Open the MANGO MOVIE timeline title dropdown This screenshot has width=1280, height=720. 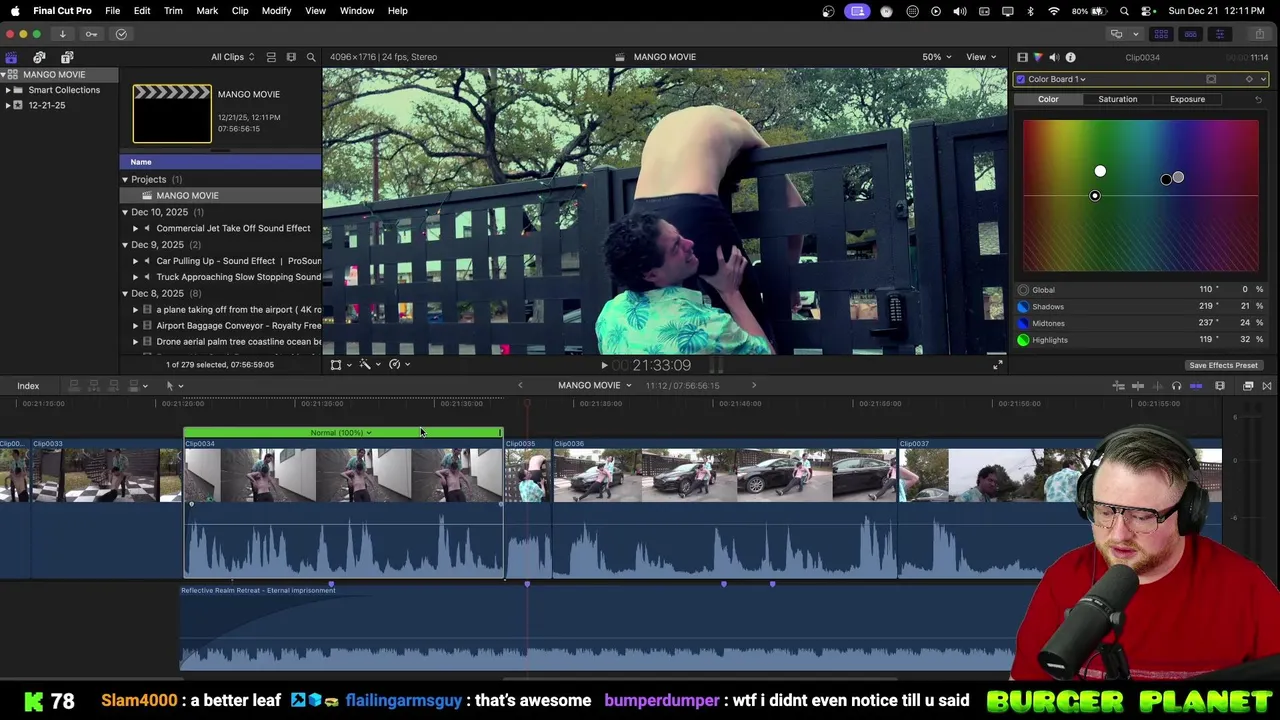coord(594,386)
